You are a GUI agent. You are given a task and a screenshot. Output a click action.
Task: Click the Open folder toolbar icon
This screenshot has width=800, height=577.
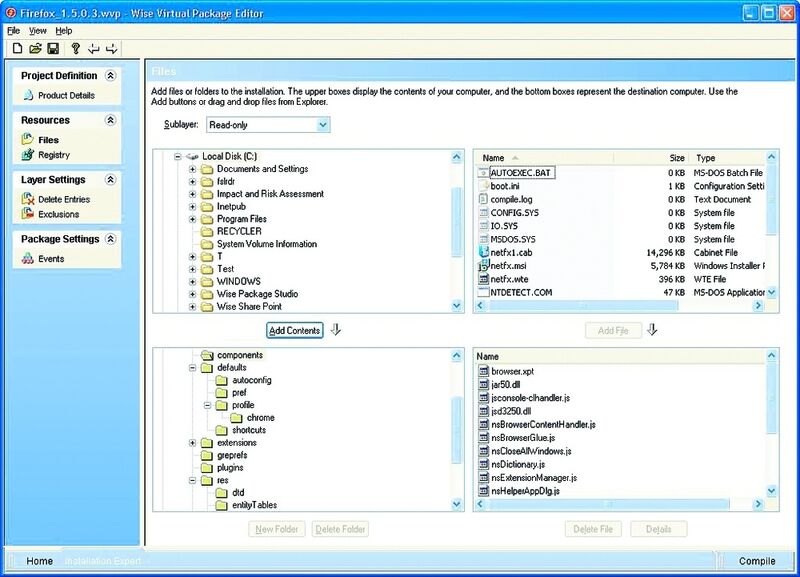[35, 48]
